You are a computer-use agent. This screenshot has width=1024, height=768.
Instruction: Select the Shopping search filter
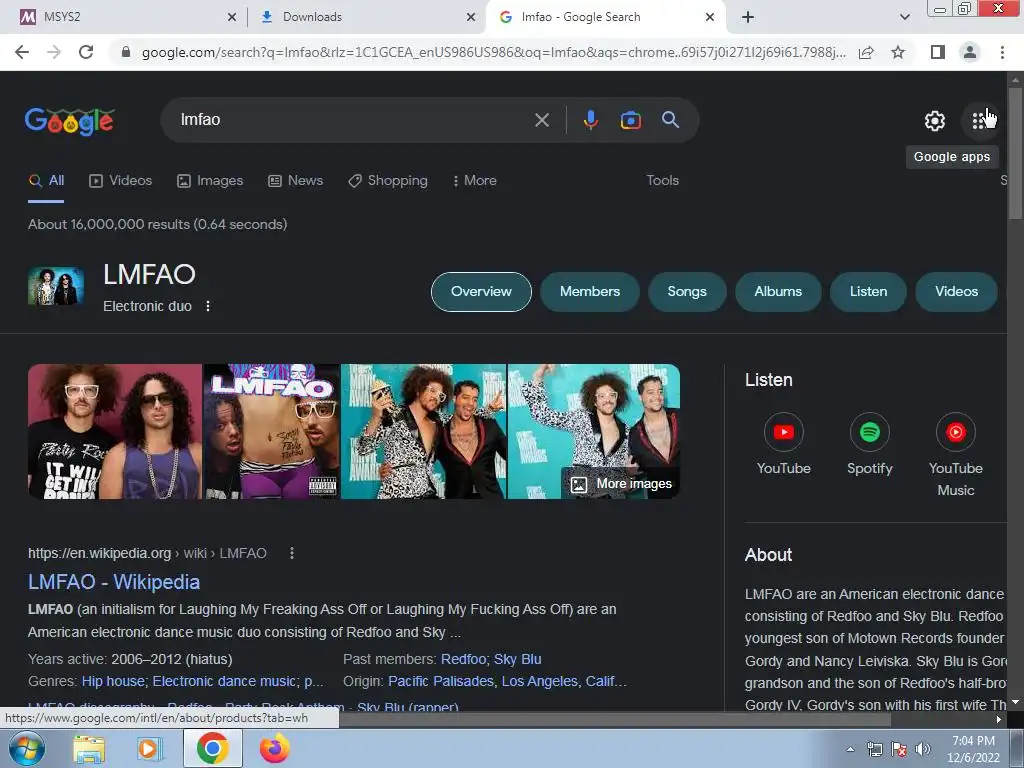coord(388,180)
